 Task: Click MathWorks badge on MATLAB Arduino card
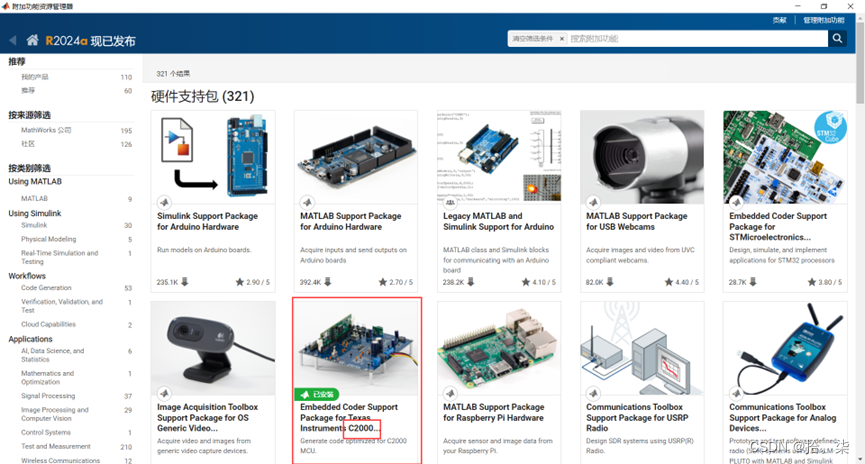coord(307,202)
